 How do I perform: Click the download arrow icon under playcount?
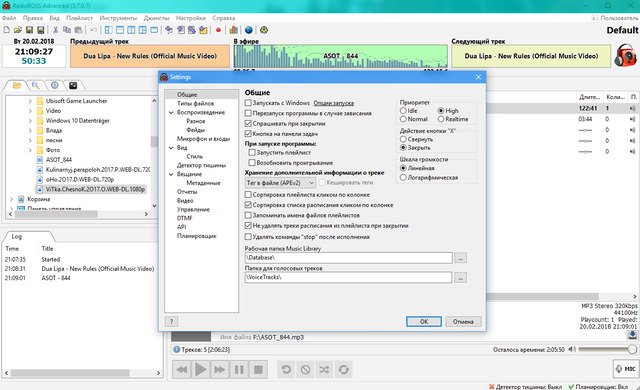[632, 335]
